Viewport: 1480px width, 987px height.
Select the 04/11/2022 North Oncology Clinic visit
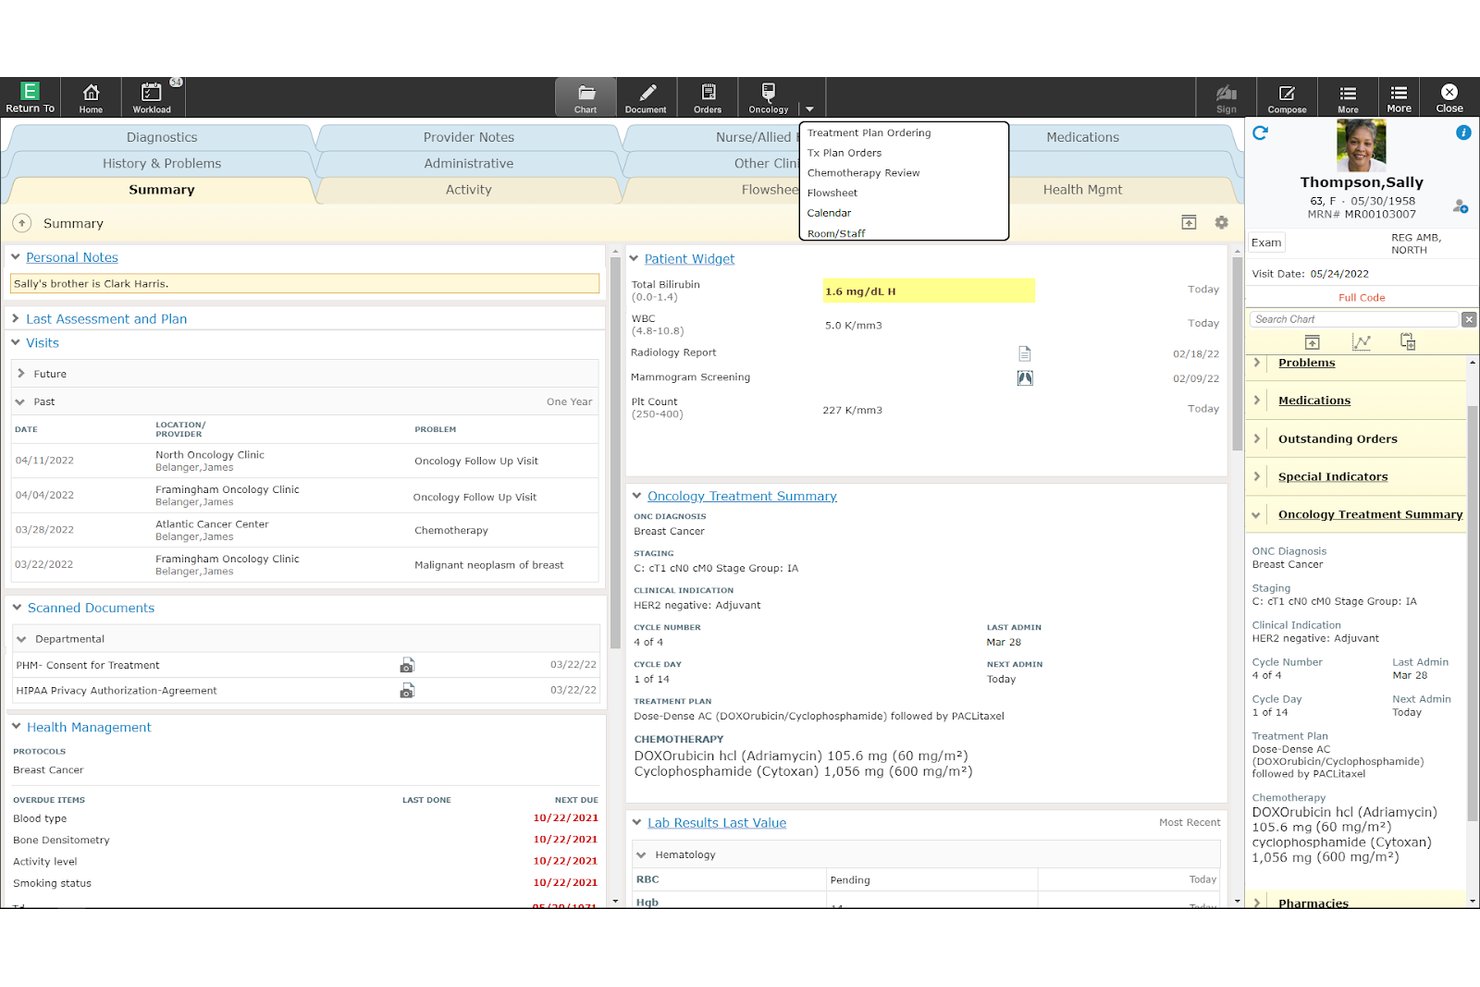coord(305,461)
